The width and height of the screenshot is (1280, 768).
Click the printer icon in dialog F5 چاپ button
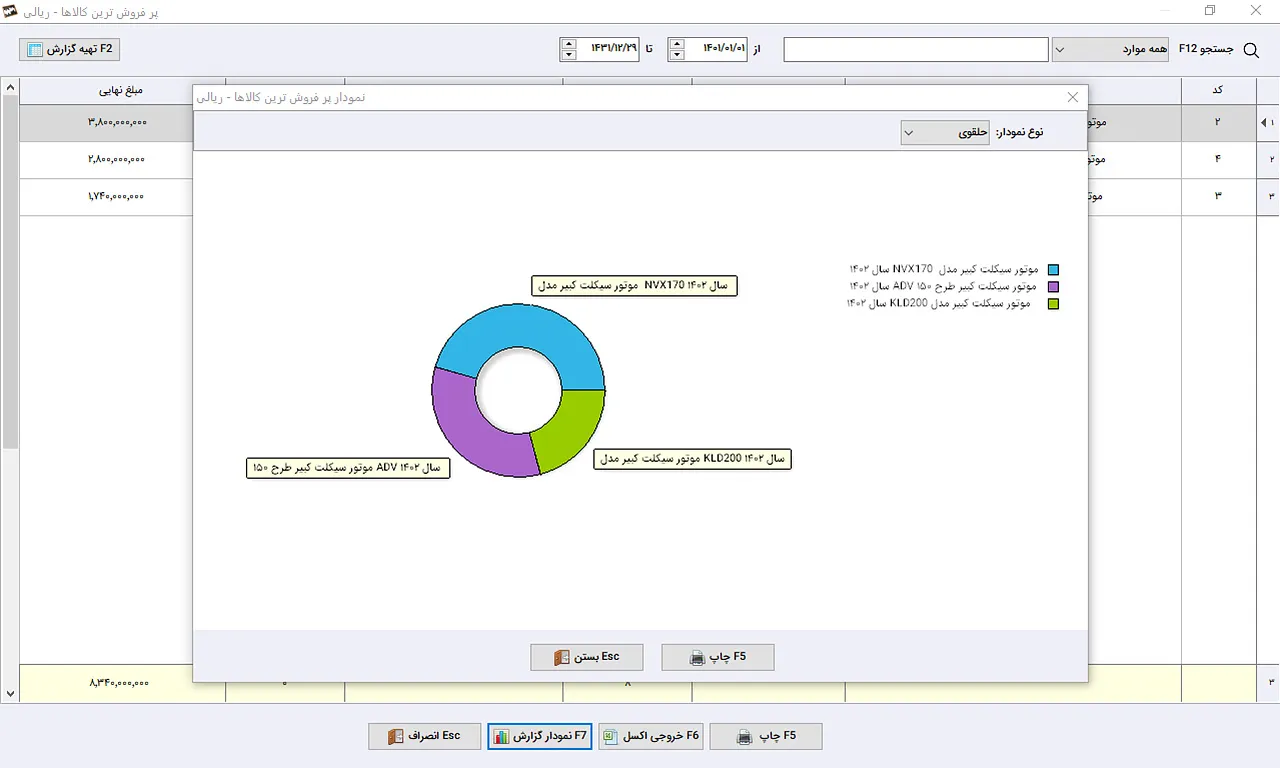[698, 658]
